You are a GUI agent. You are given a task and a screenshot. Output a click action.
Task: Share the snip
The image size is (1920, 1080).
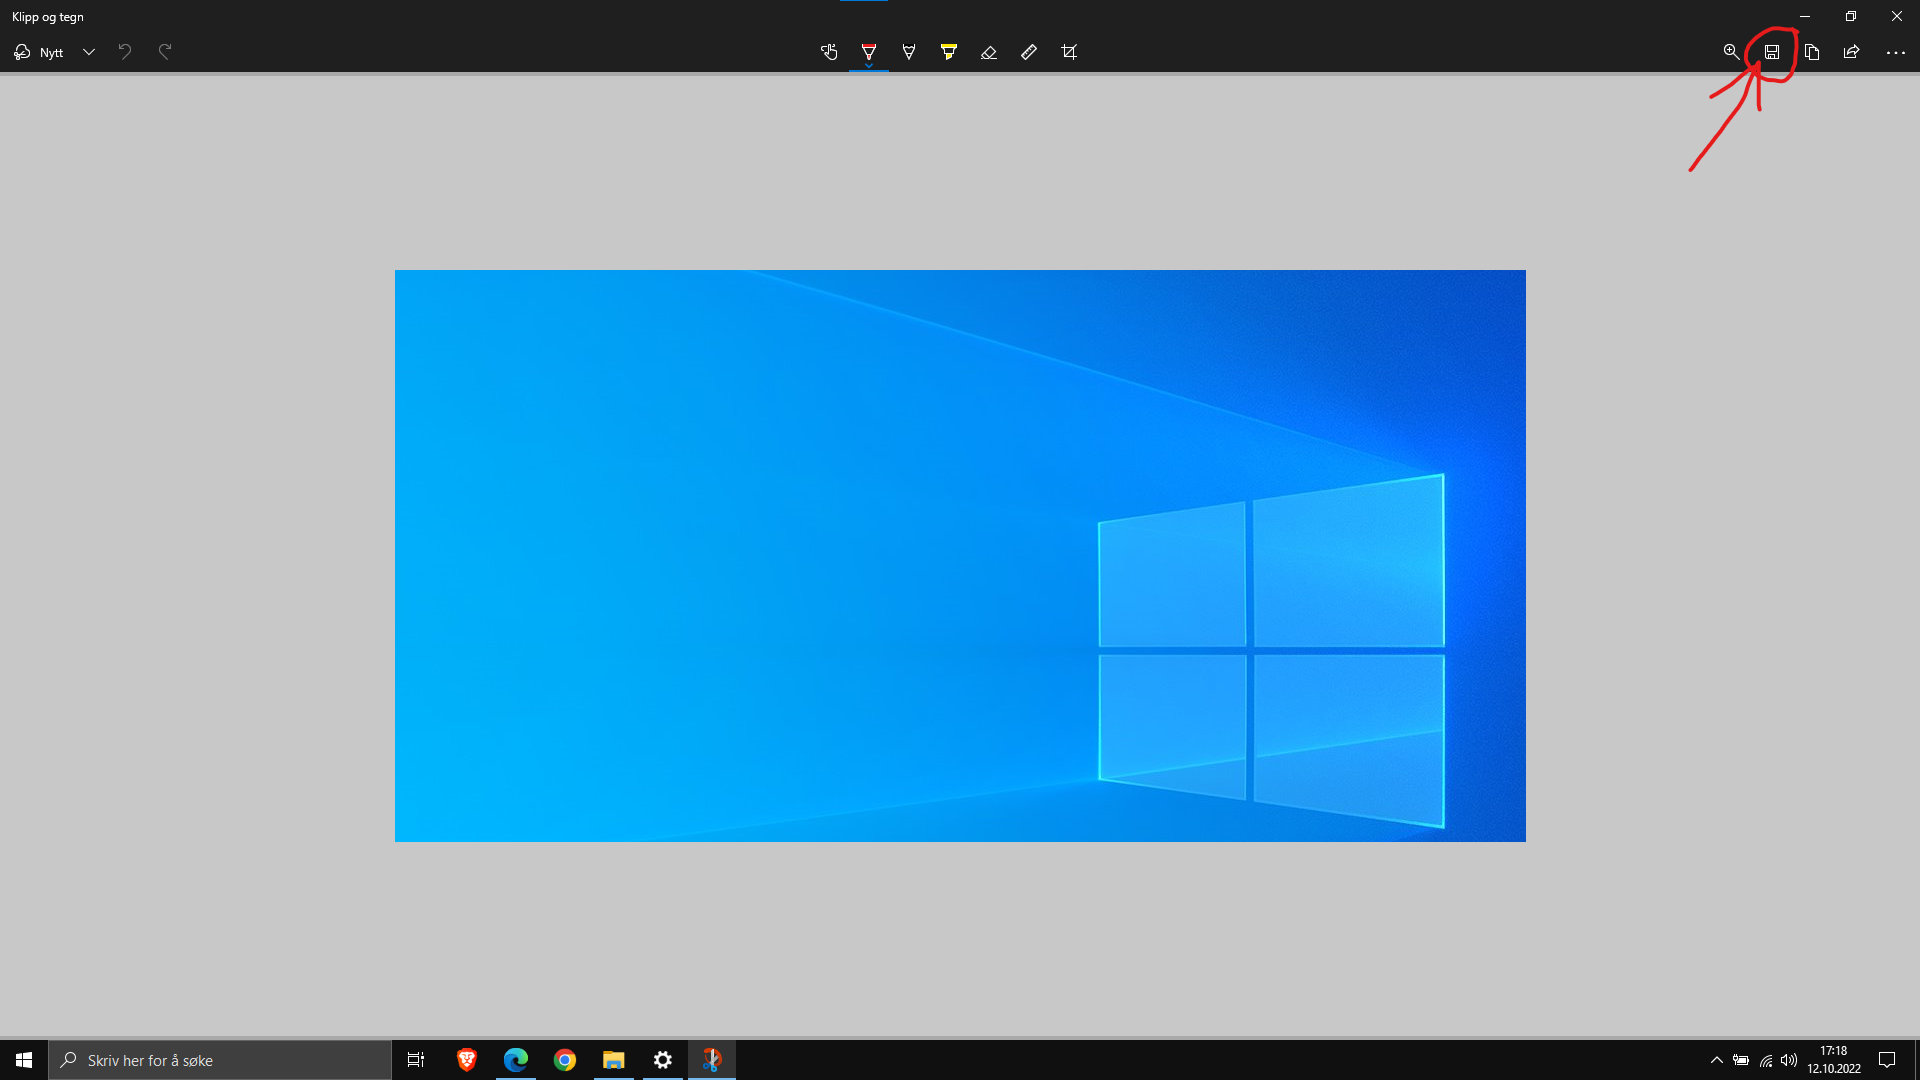(1852, 52)
